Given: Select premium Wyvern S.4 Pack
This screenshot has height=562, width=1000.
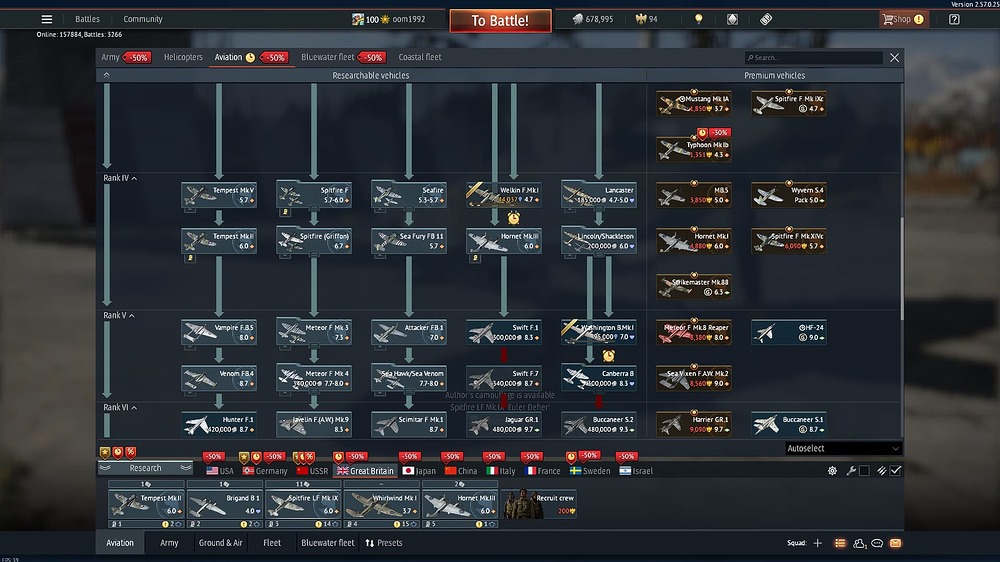Looking at the screenshot, I should tap(789, 195).
